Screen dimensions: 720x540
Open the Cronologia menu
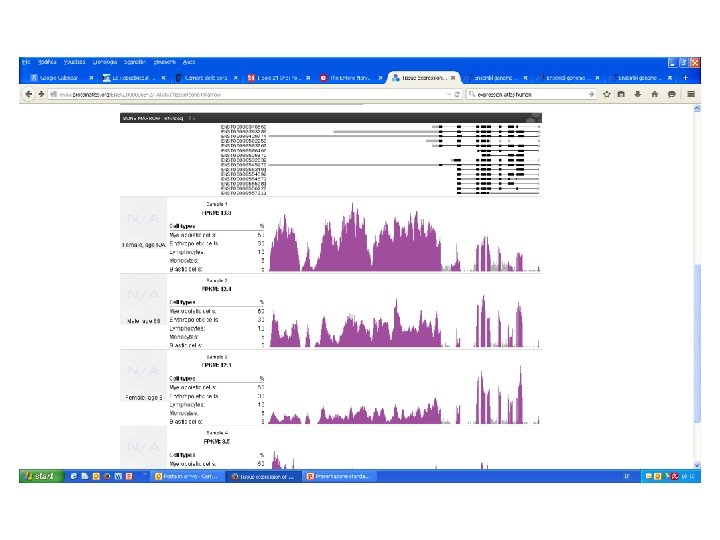[105, 62]
